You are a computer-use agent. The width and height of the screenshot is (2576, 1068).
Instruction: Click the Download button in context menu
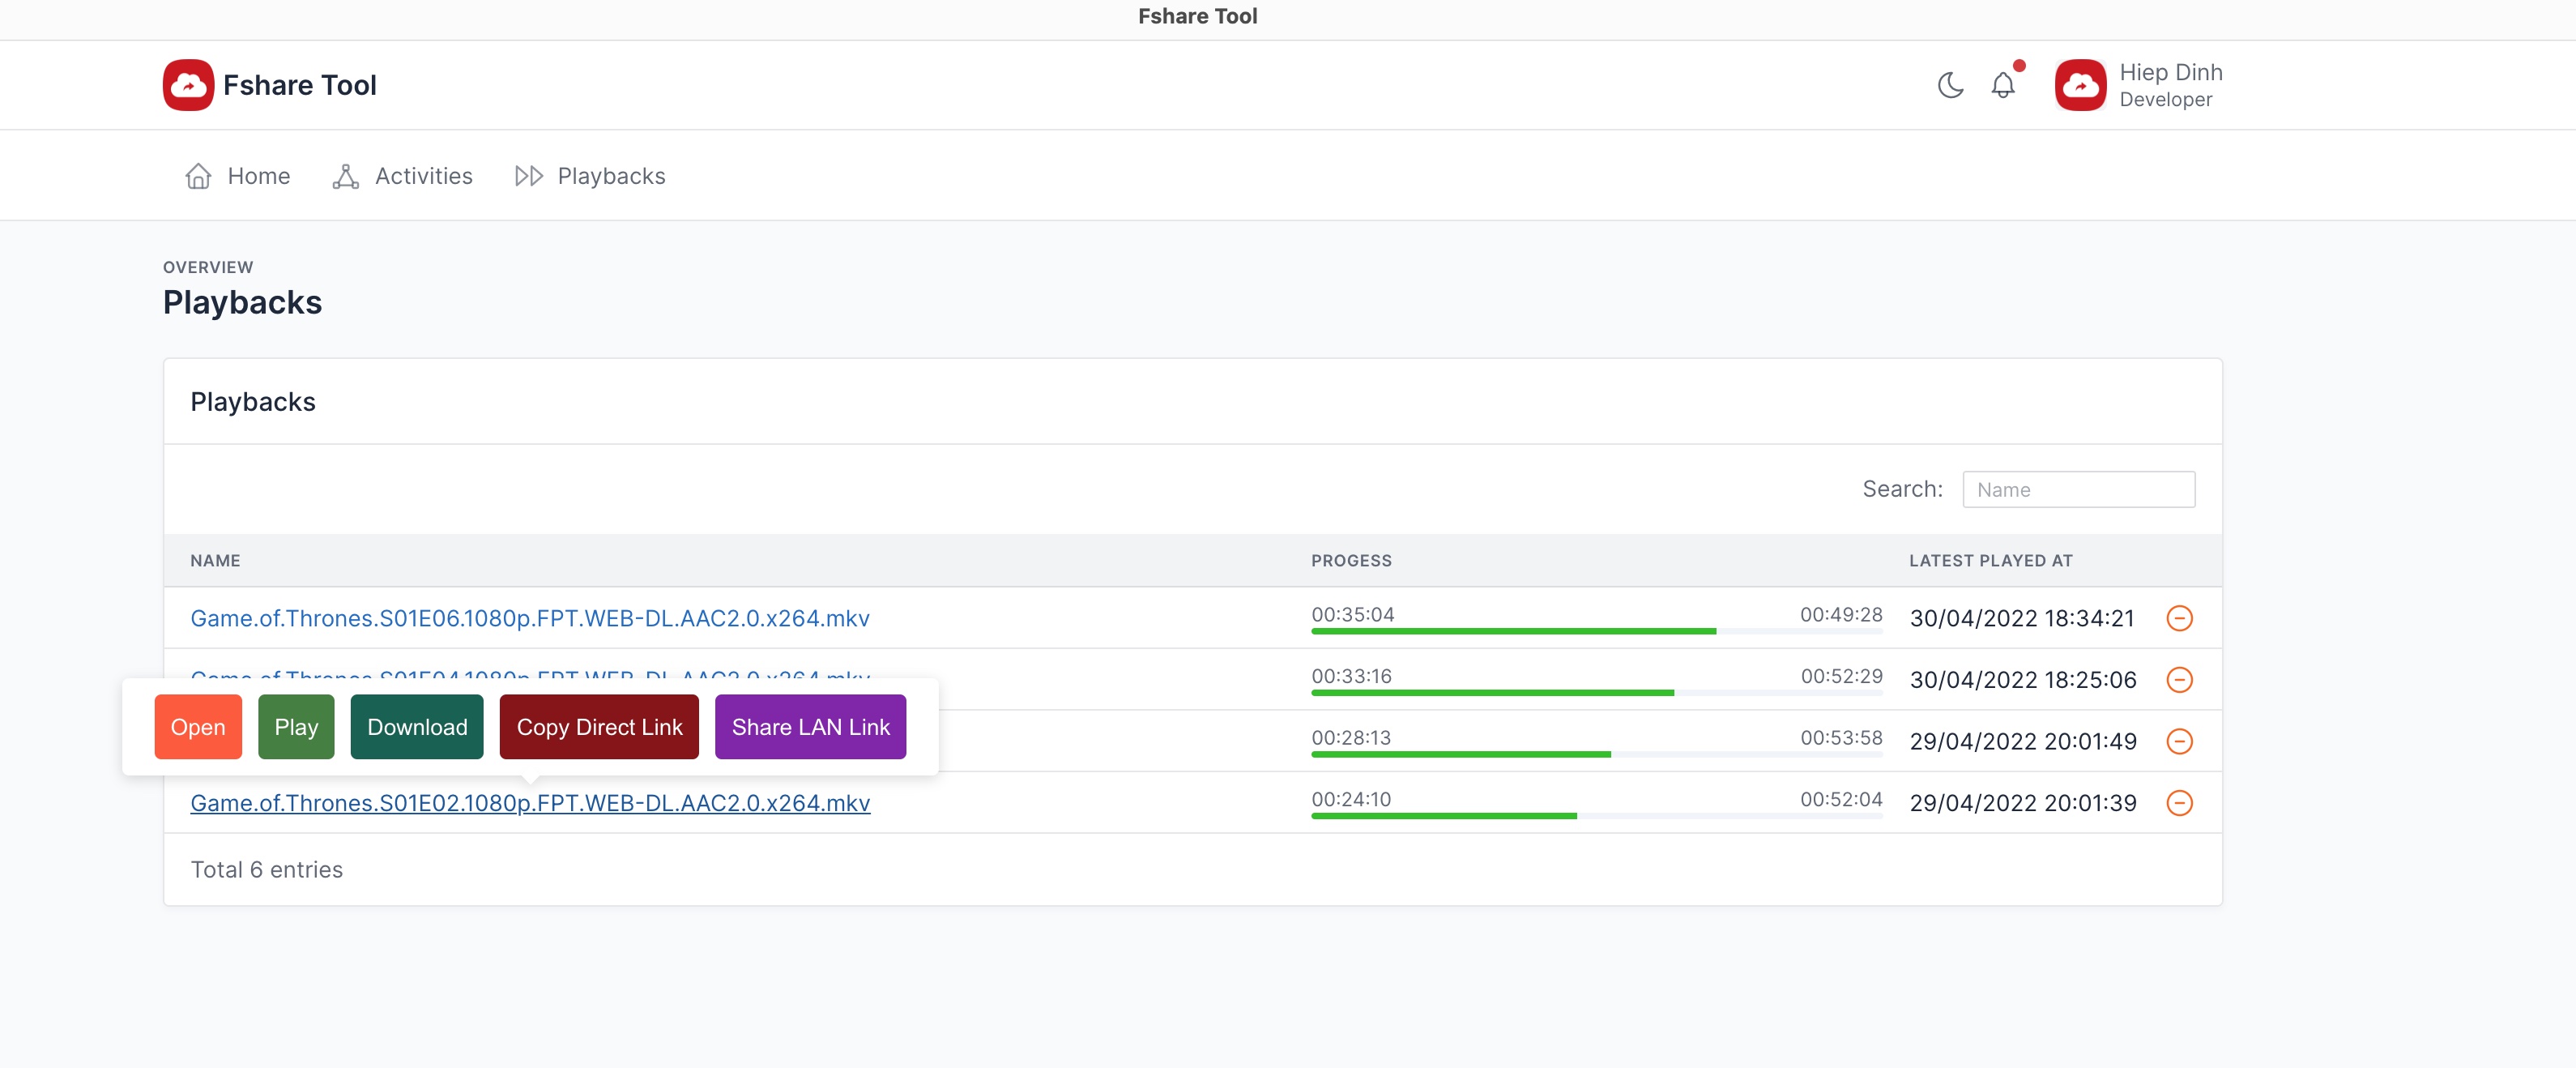coord(417,726)
